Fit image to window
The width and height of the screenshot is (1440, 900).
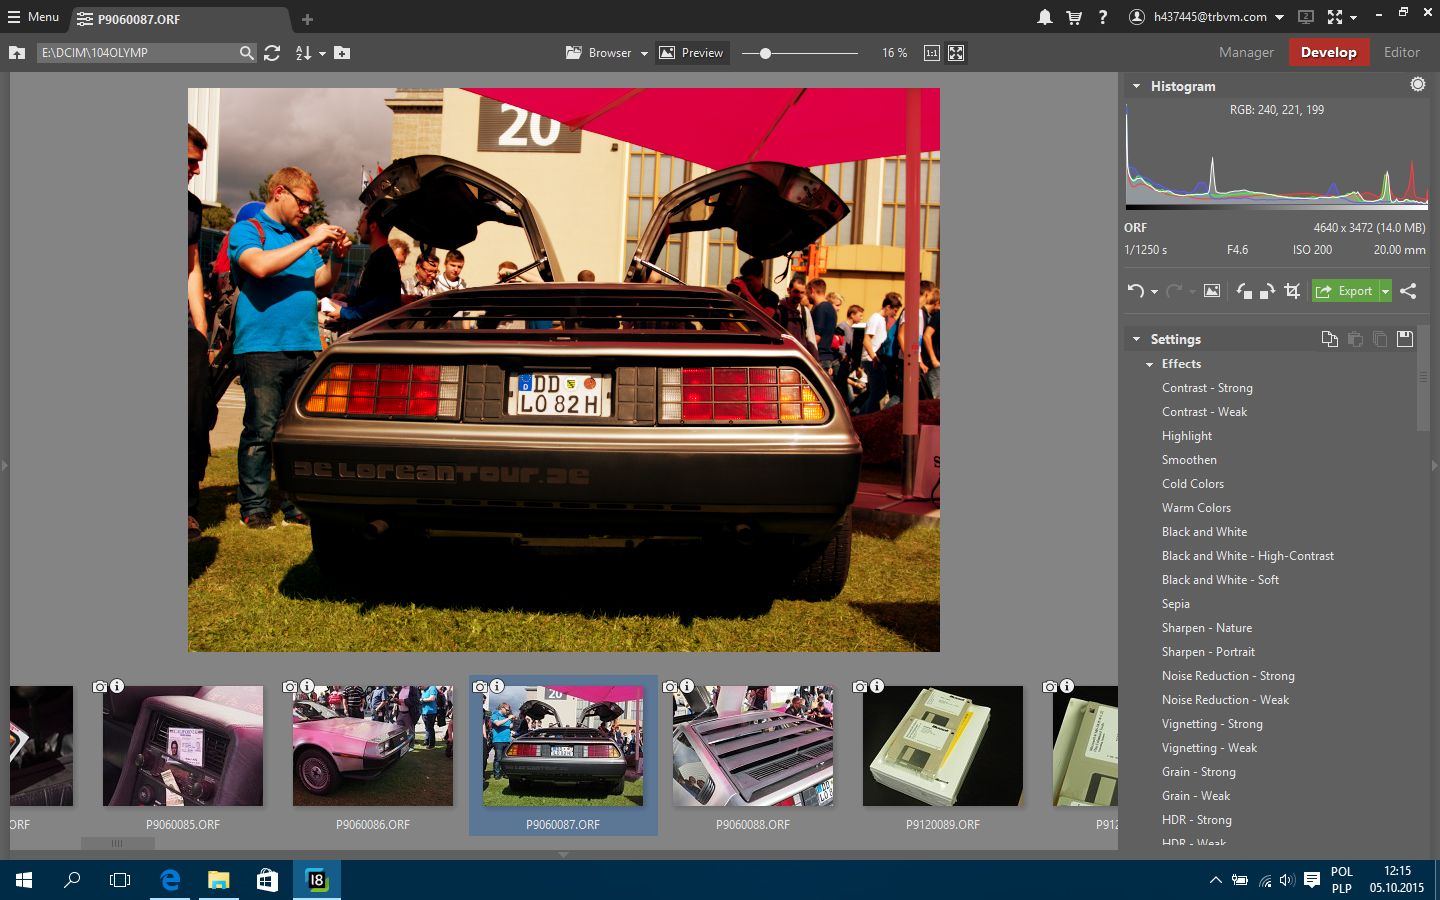956,53
